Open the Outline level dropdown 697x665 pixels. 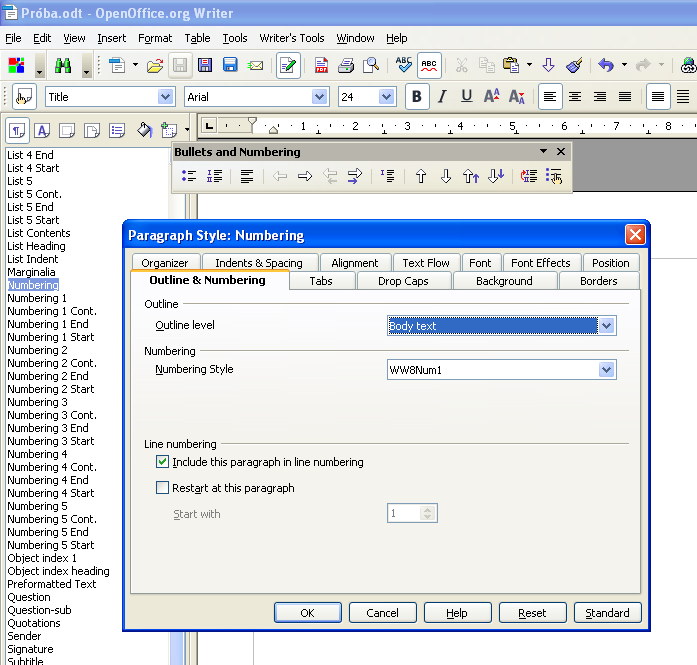tap(606, 326)
